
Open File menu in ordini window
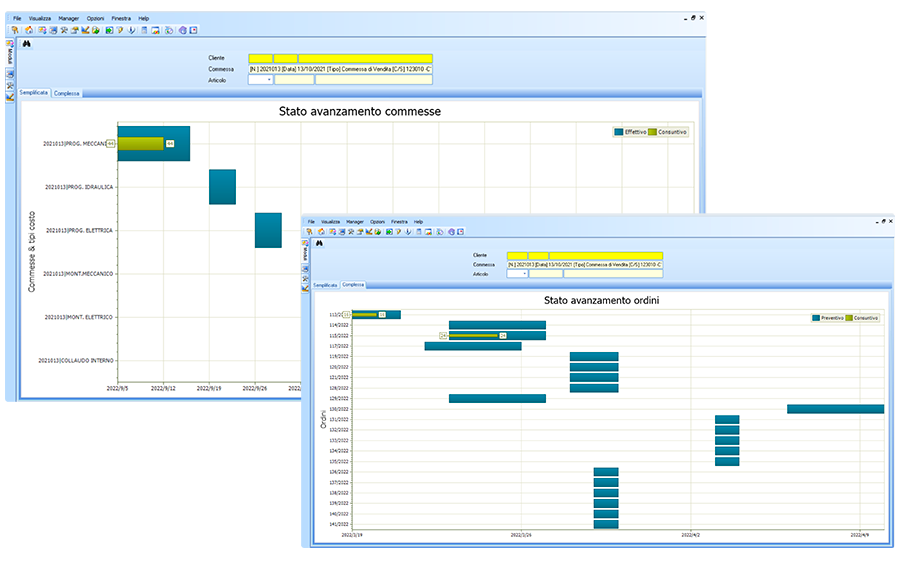coord(311,222)
